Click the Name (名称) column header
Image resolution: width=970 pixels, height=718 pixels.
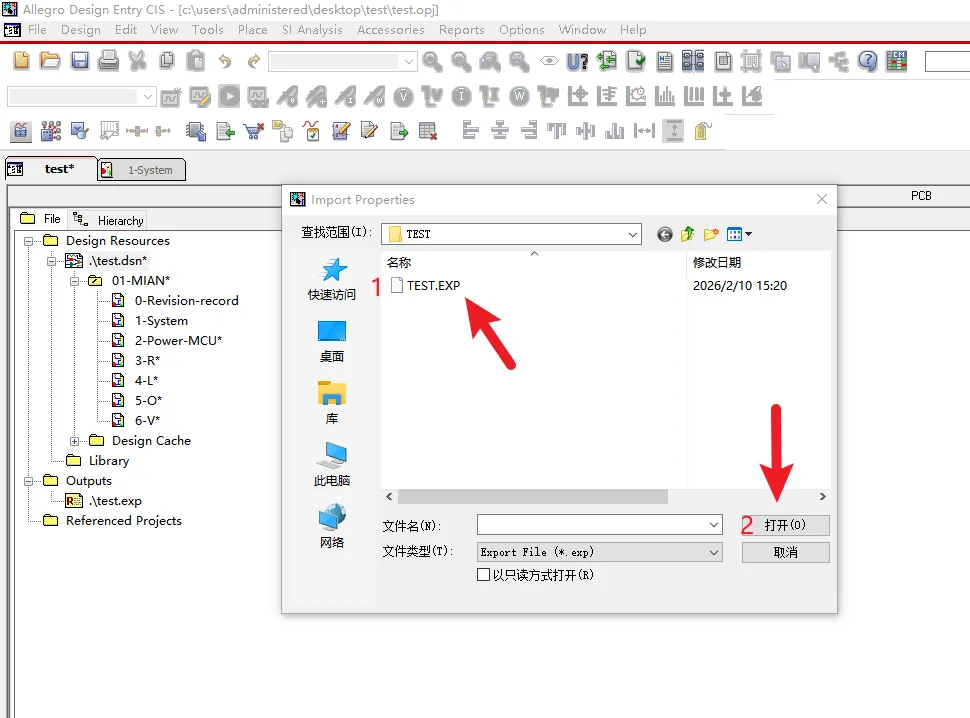tap(398, 262)
